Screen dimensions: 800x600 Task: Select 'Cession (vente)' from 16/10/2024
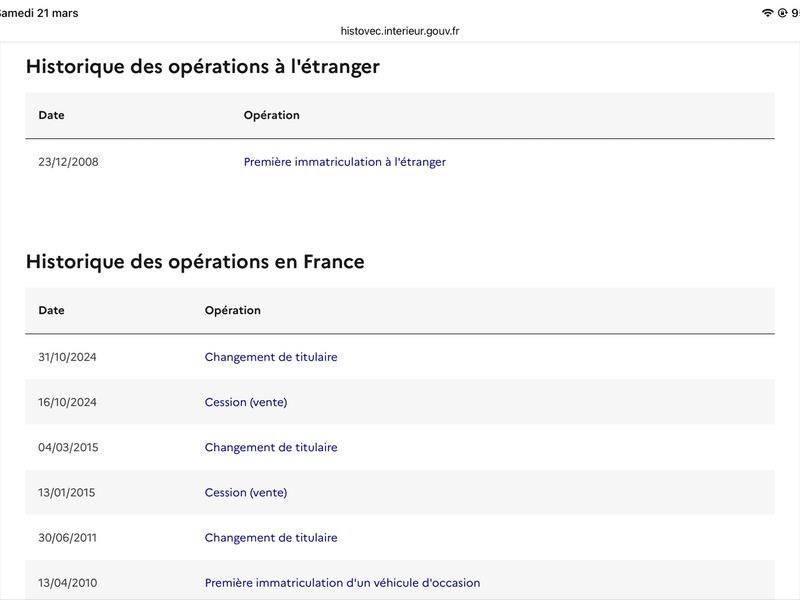(245, 402)
